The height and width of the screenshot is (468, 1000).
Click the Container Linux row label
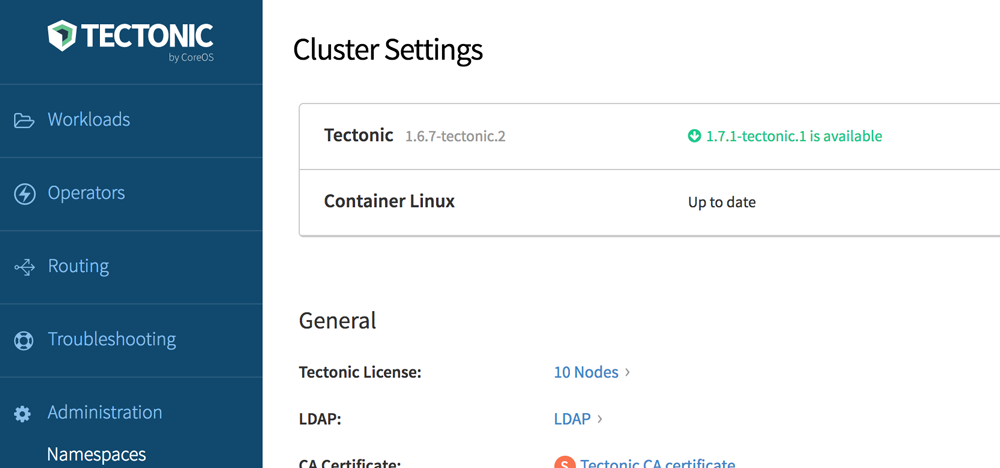(389, 201)
